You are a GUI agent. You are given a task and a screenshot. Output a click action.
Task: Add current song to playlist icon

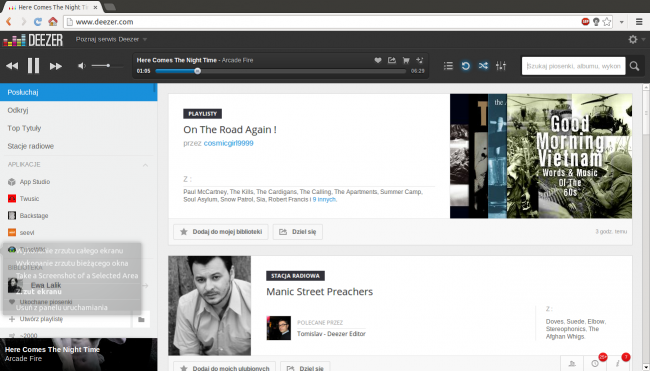tap(420, 60)
